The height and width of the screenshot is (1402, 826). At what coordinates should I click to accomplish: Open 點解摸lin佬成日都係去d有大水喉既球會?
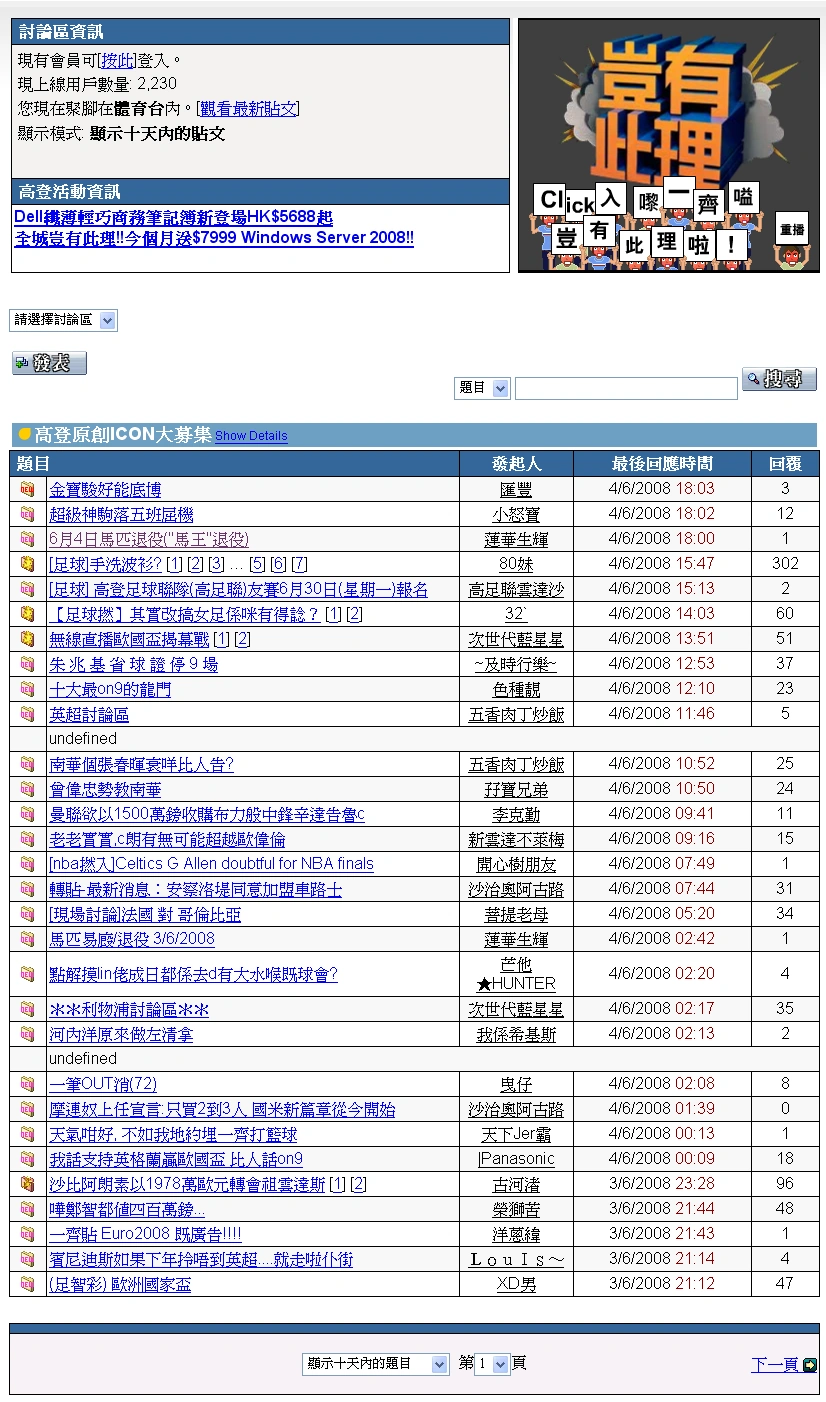[x=193, y=975]
